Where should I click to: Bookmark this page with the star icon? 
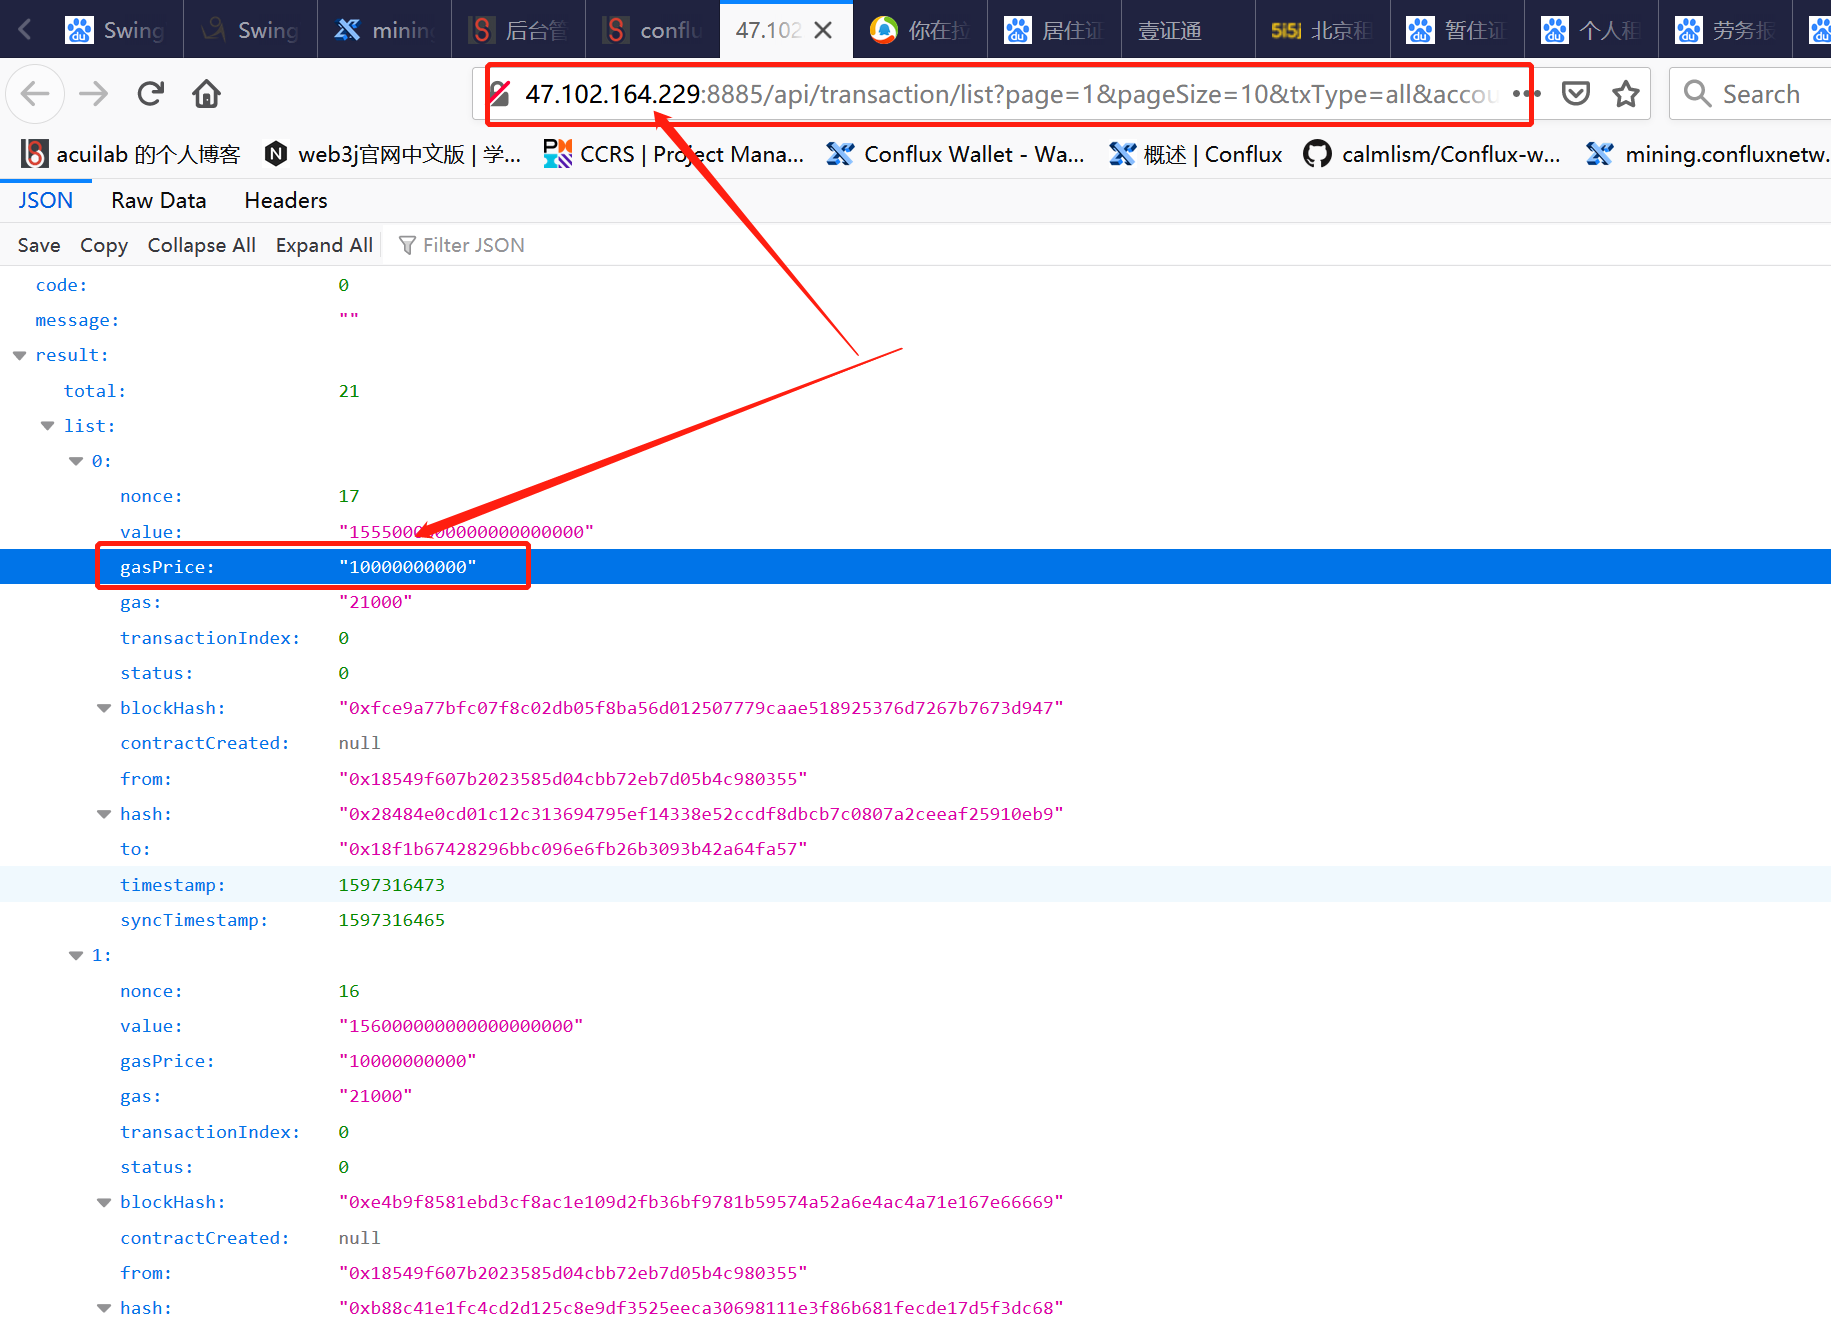tap(1626, 94)
